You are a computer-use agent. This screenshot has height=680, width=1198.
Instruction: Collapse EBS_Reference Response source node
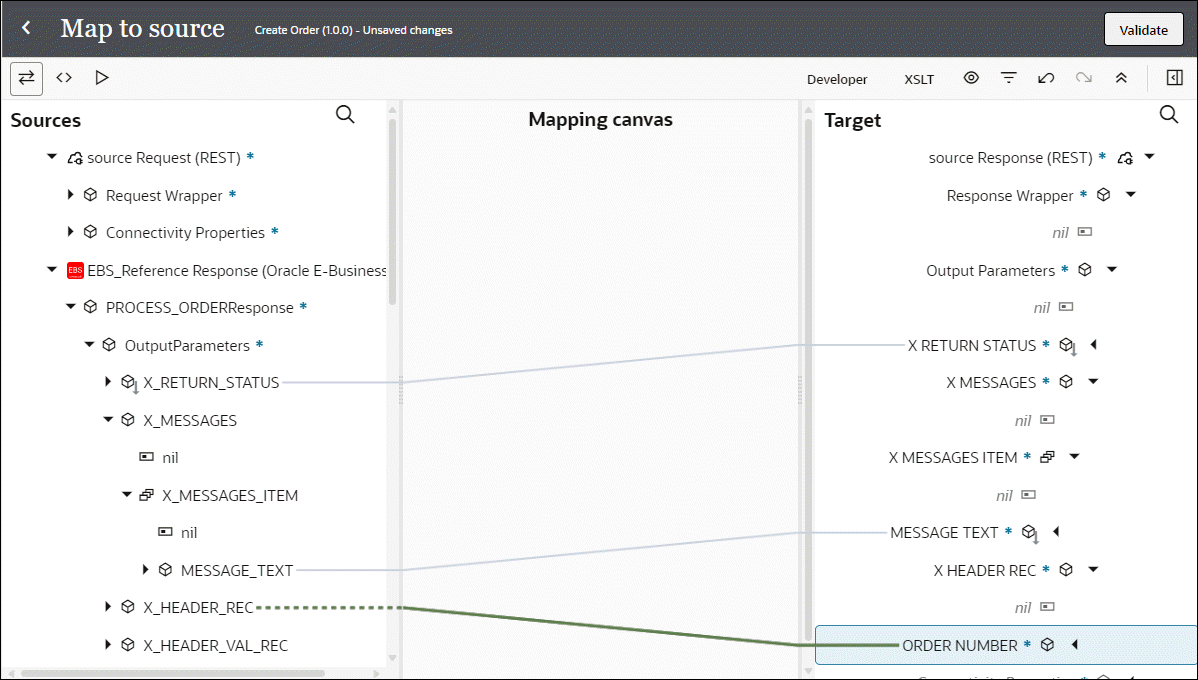52,270
